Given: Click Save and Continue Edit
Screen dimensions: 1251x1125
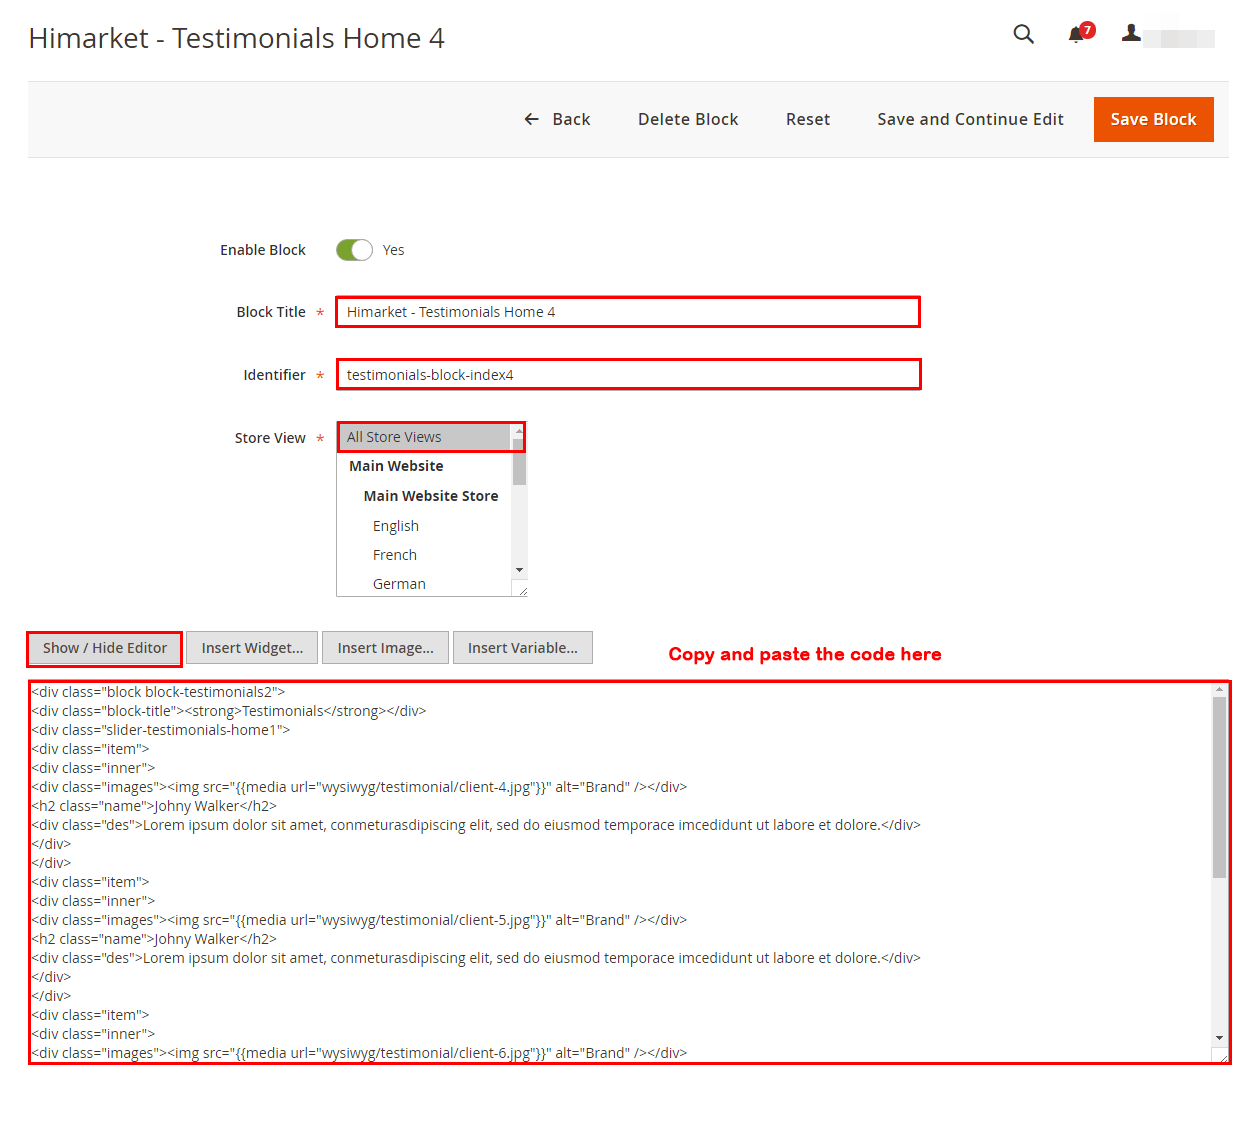Looking at the screenshot, I should pyautogui.click(x=970, y=119).
